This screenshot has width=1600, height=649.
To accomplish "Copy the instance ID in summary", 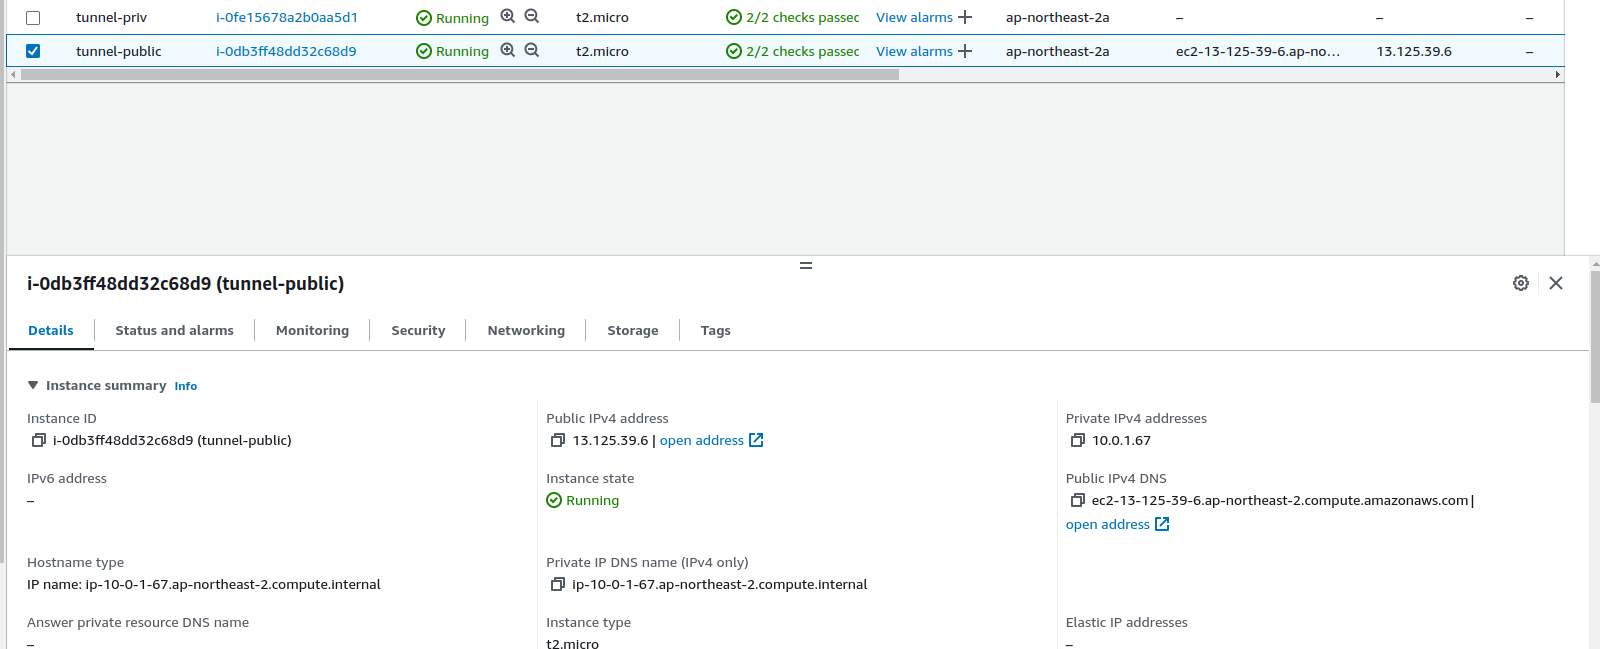I will [38, 440].
